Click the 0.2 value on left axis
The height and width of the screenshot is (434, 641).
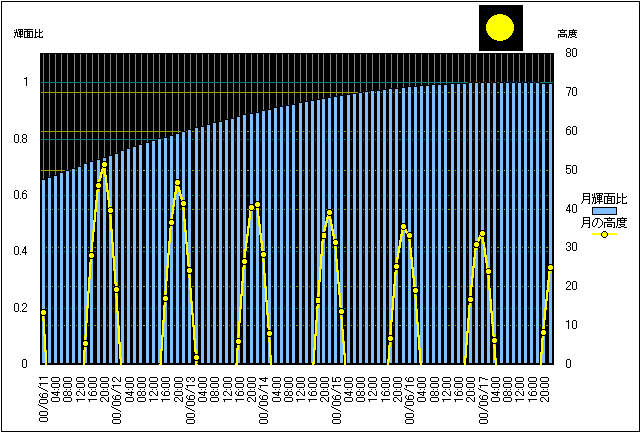coord(21,308)
